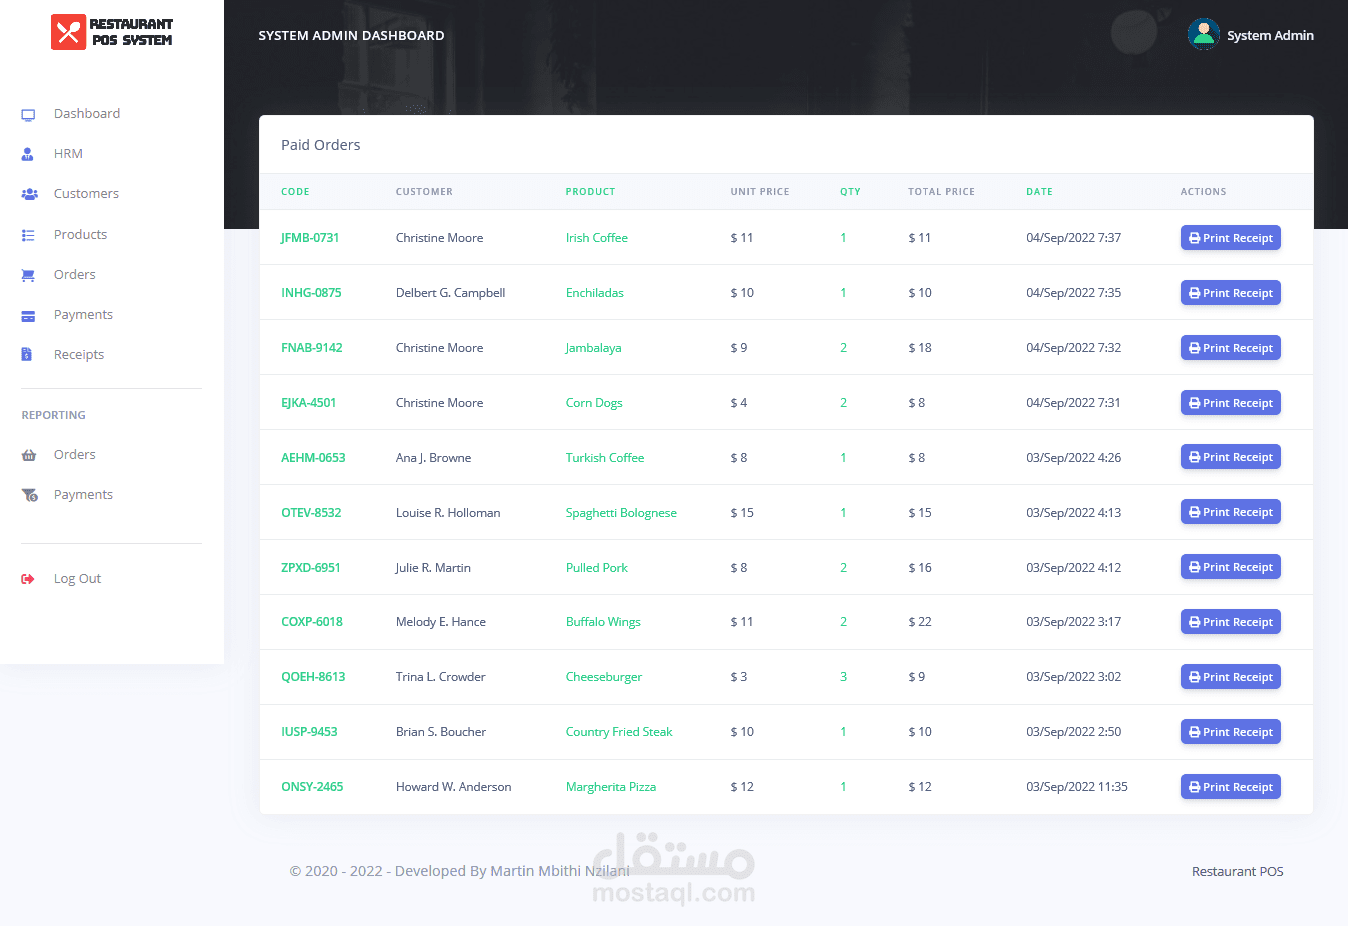Click the Buffalo Wings product name
The image size is (1348, 926).
pos(603,622)
